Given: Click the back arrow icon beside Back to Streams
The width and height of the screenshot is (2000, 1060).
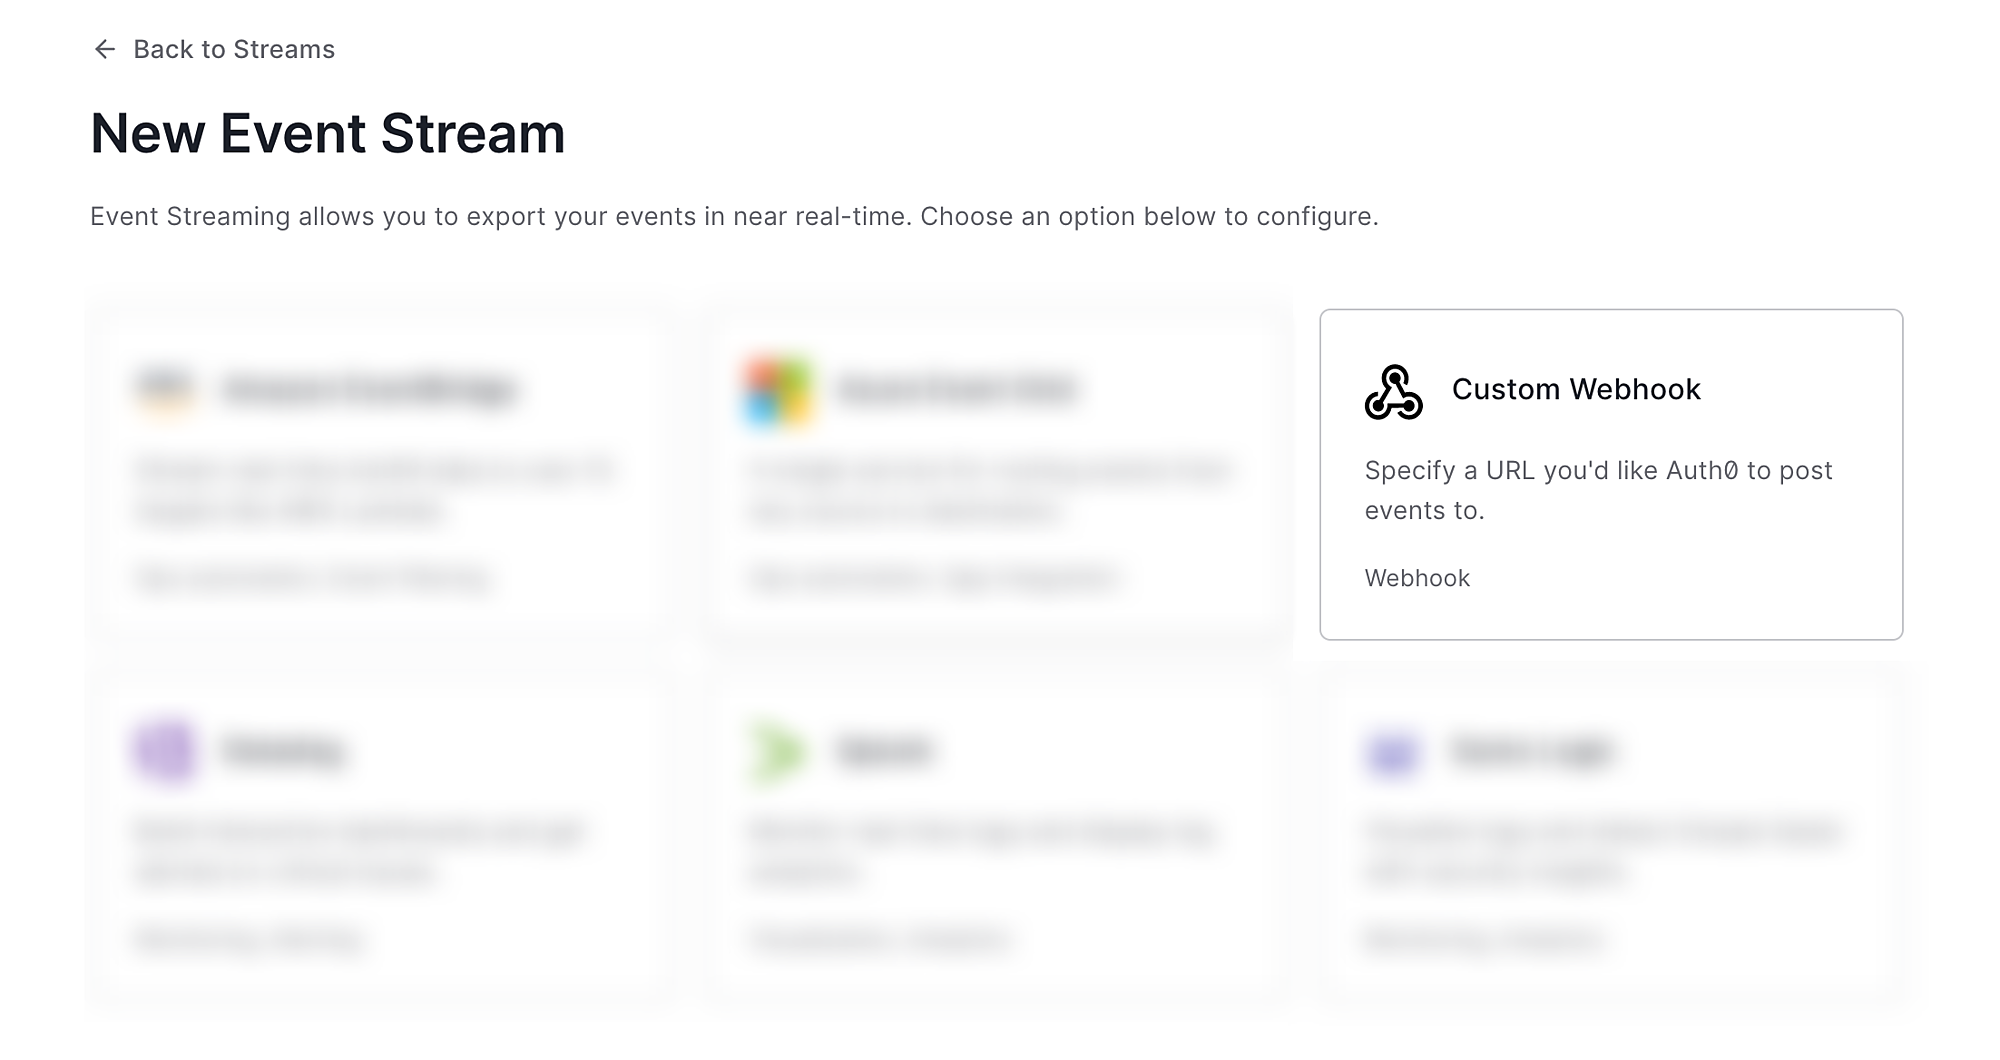Looking at the screenshot, I should click(x=106, y=48).
